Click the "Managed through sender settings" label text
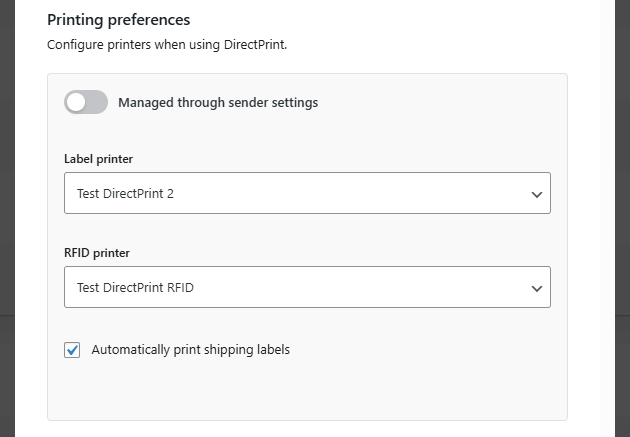630x437 pixels. 218,102
